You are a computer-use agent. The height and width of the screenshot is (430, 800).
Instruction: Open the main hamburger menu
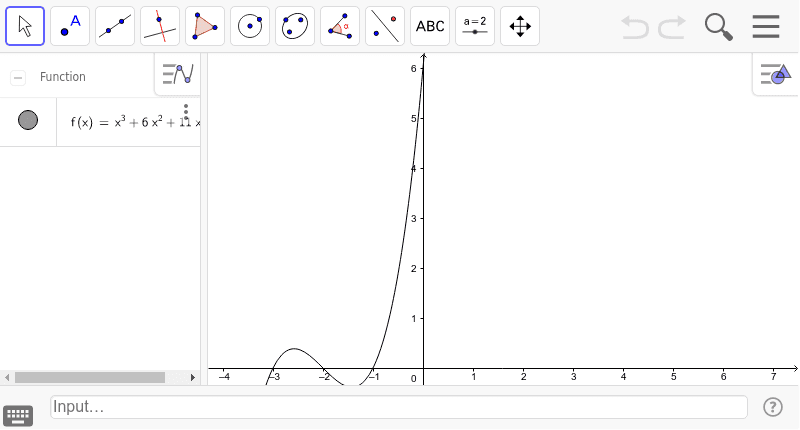pyautogui.click(x=766, y=27)
